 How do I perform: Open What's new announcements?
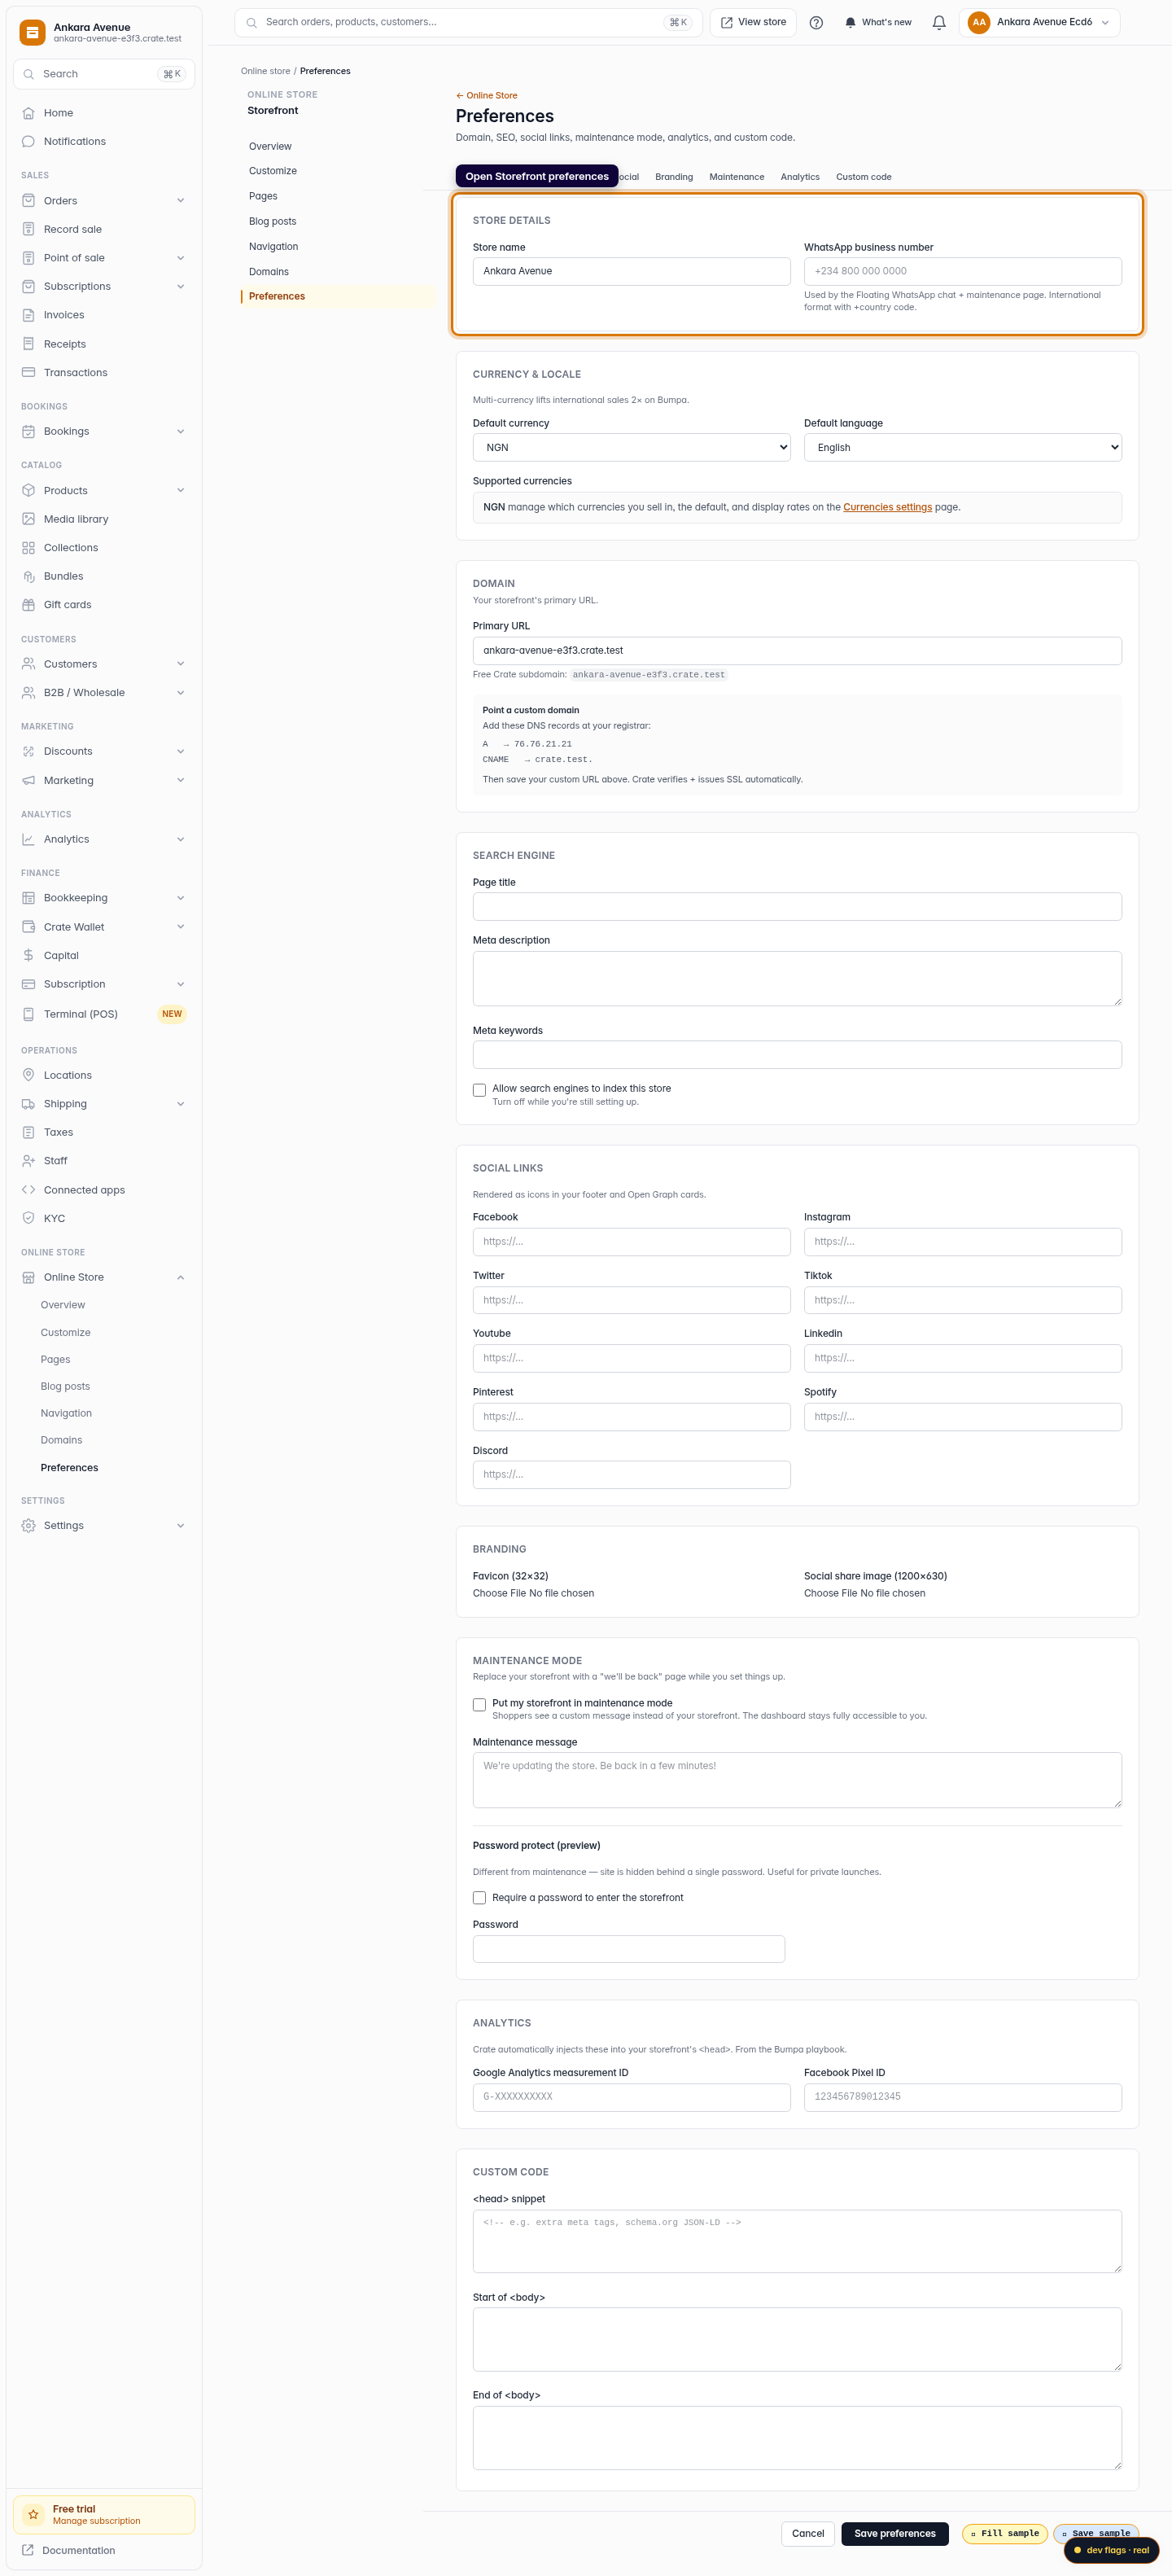pos(878,23)
